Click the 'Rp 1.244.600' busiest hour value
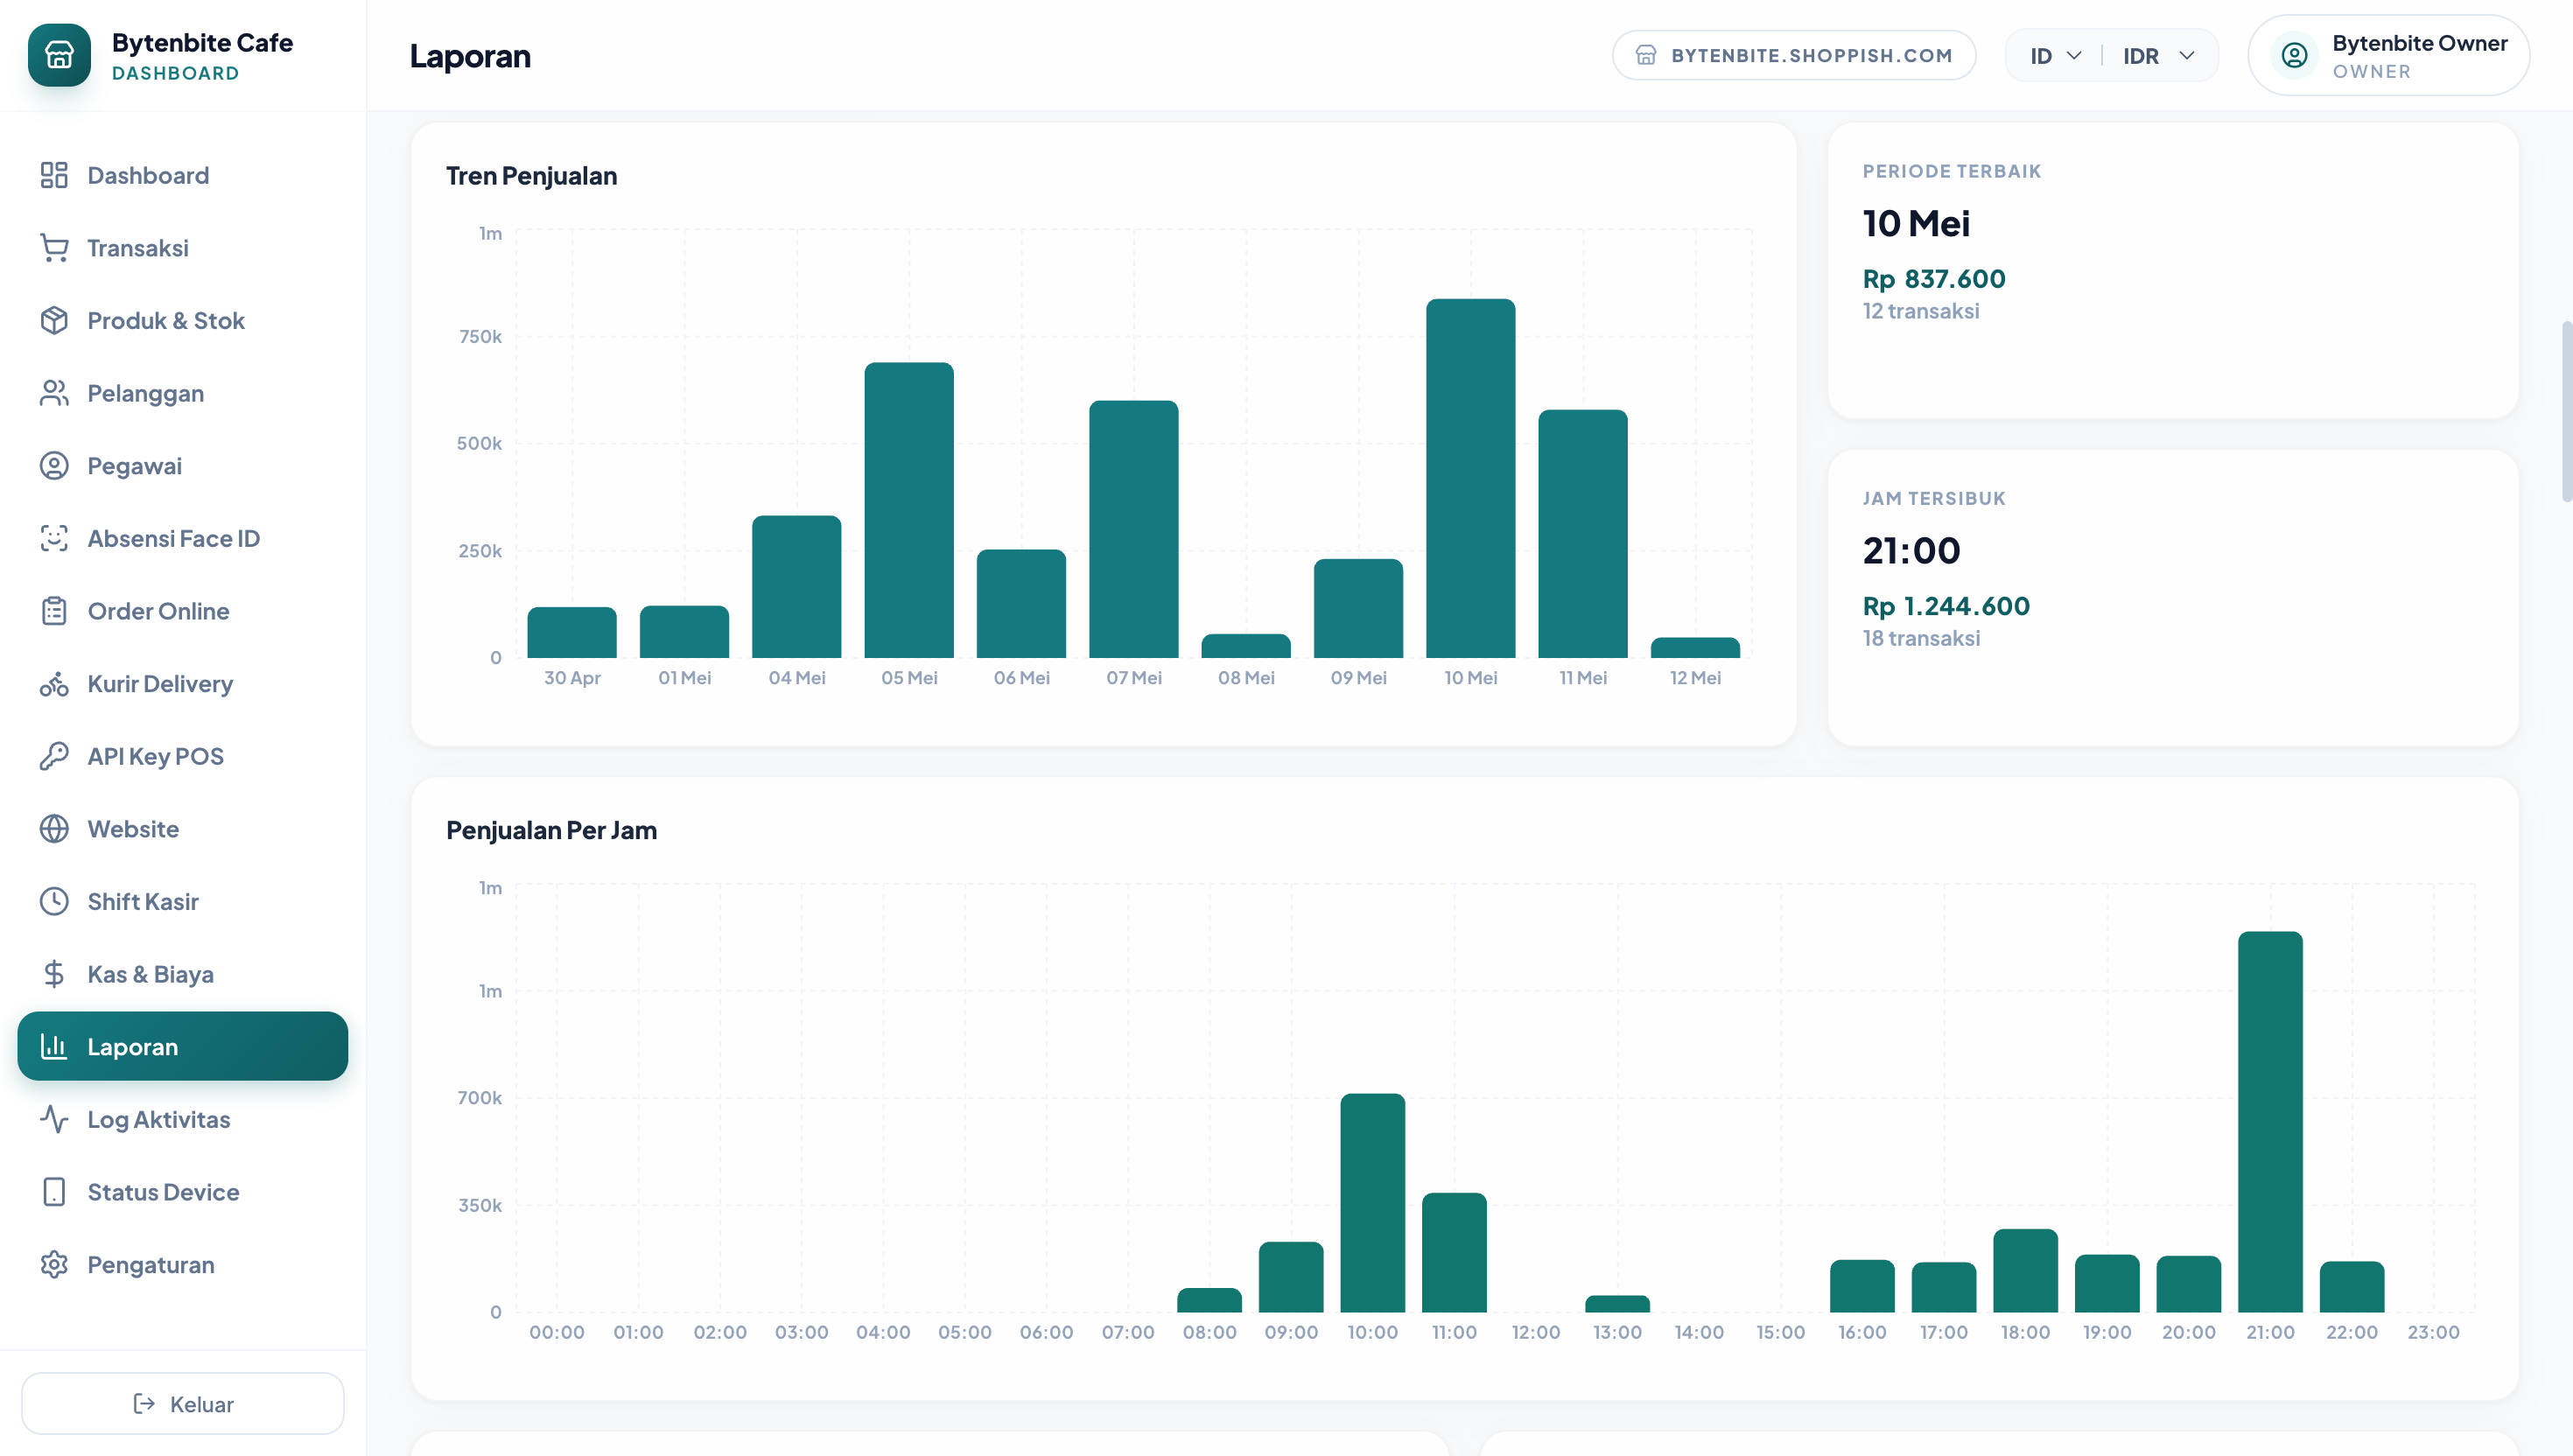Image resolution: width=2573 pixels, height=1456 pixels. coord(1946,606)
